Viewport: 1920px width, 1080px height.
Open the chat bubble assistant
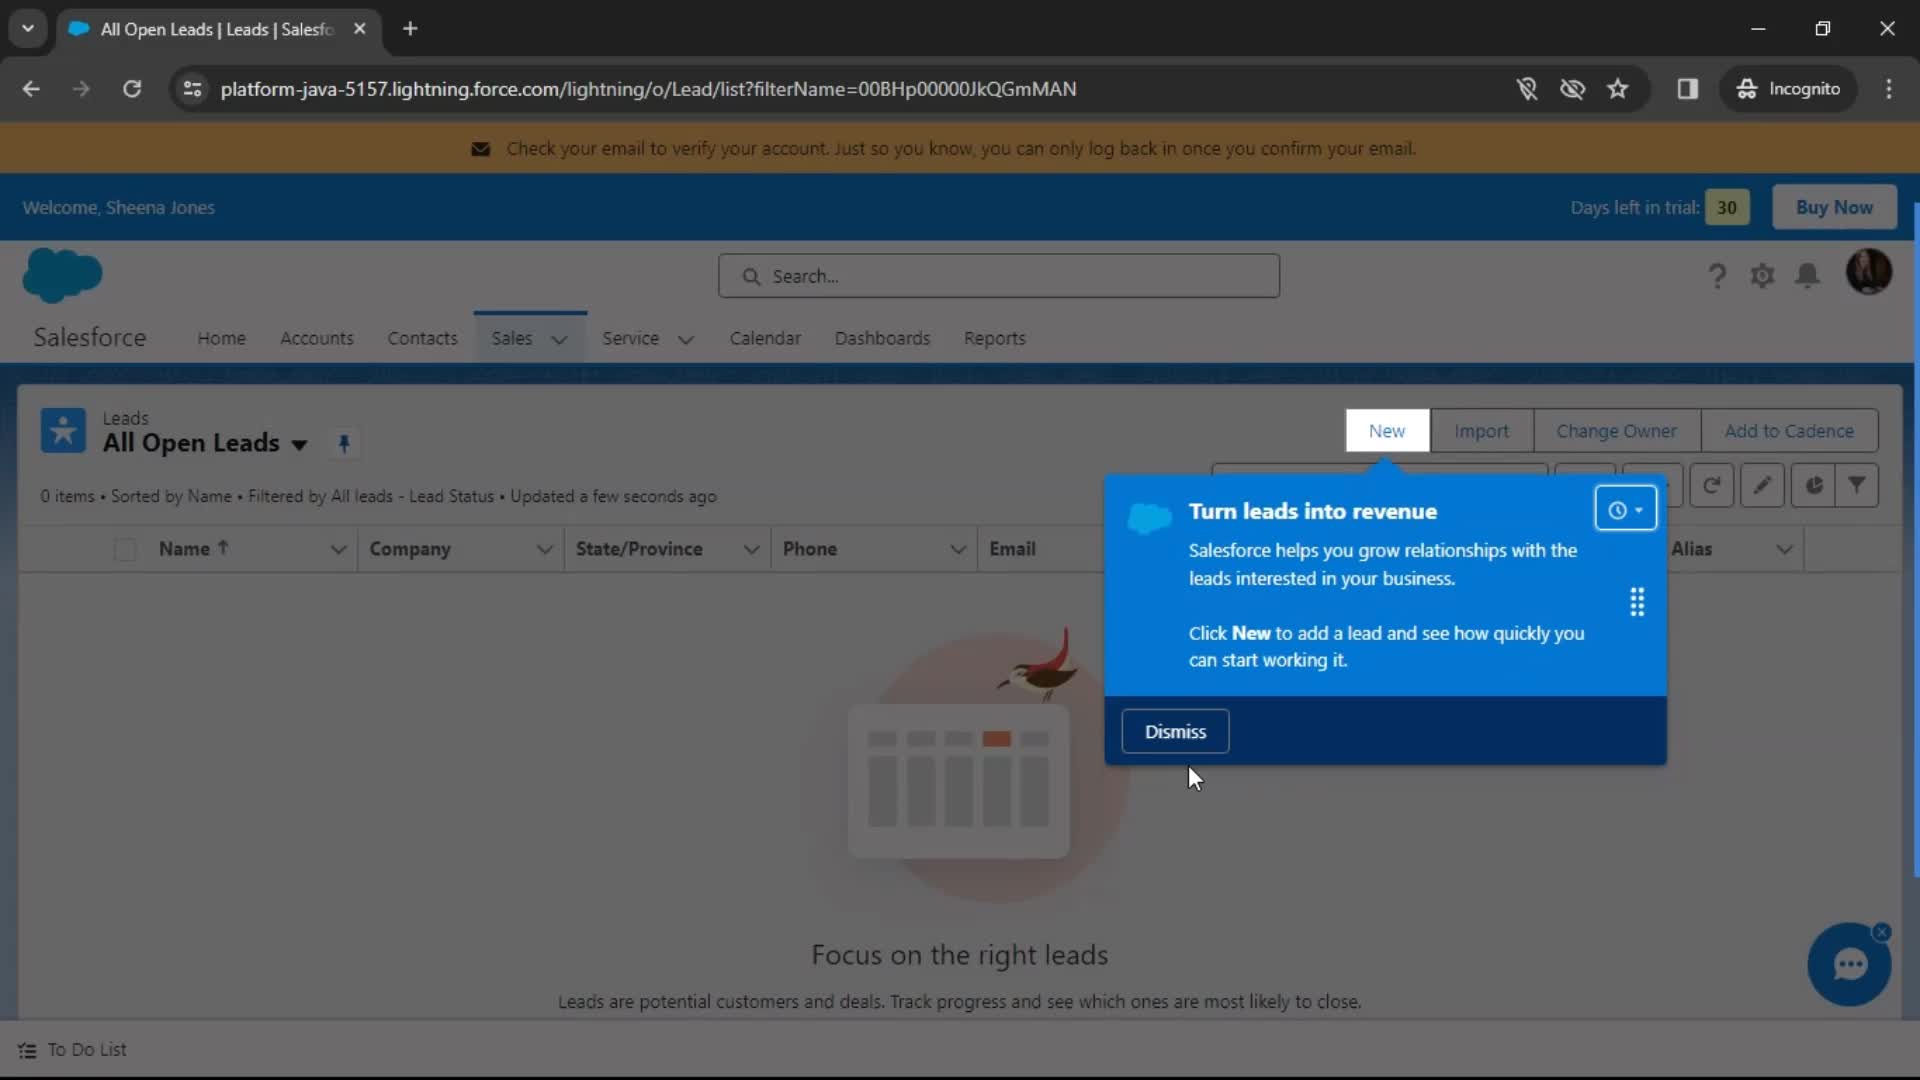(x=1849, y=964)
